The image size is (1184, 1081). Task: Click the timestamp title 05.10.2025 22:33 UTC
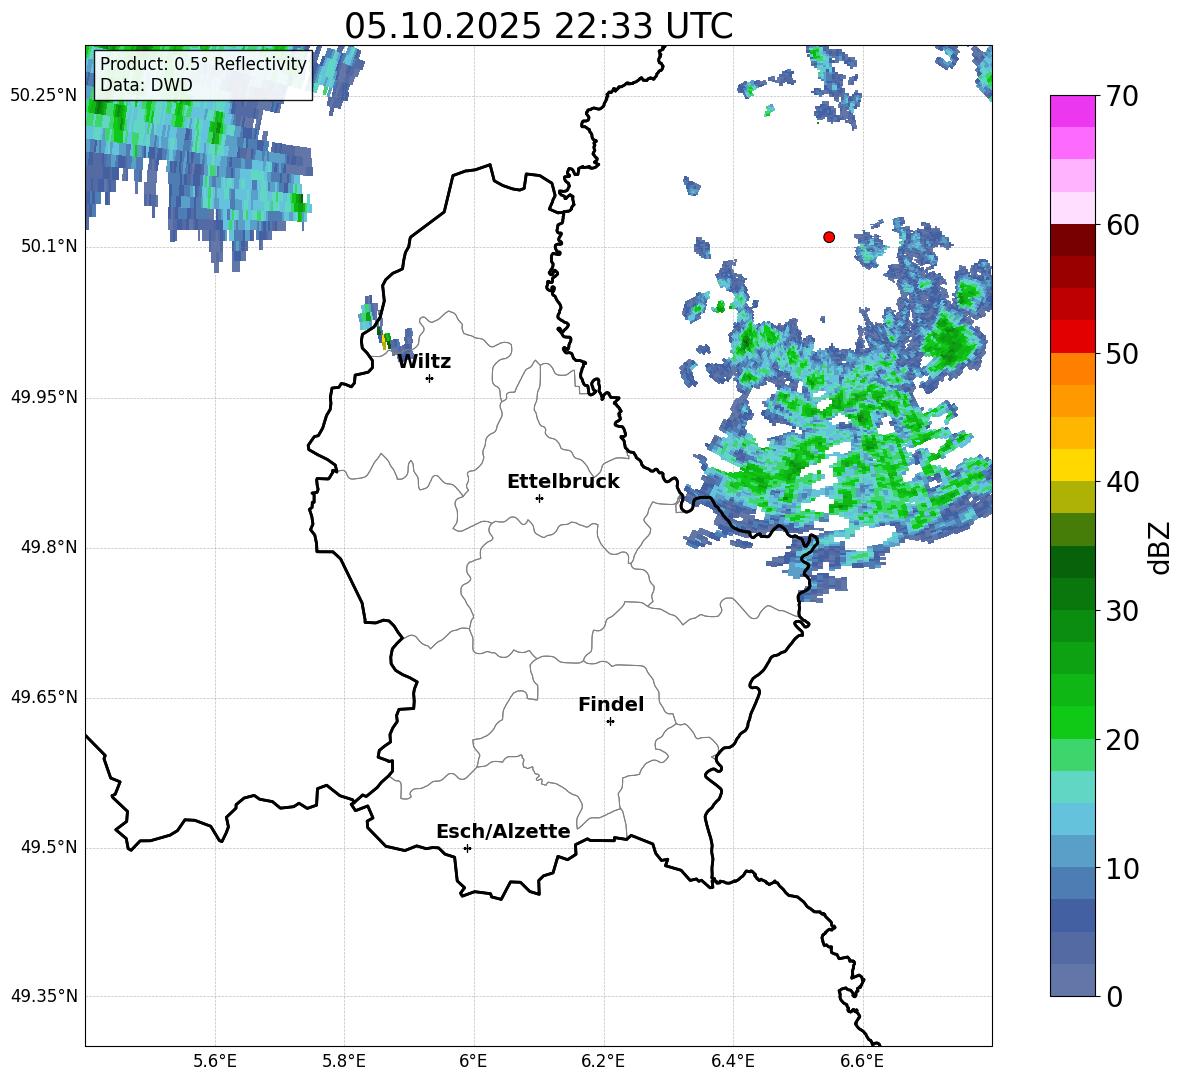coord(538,26)
